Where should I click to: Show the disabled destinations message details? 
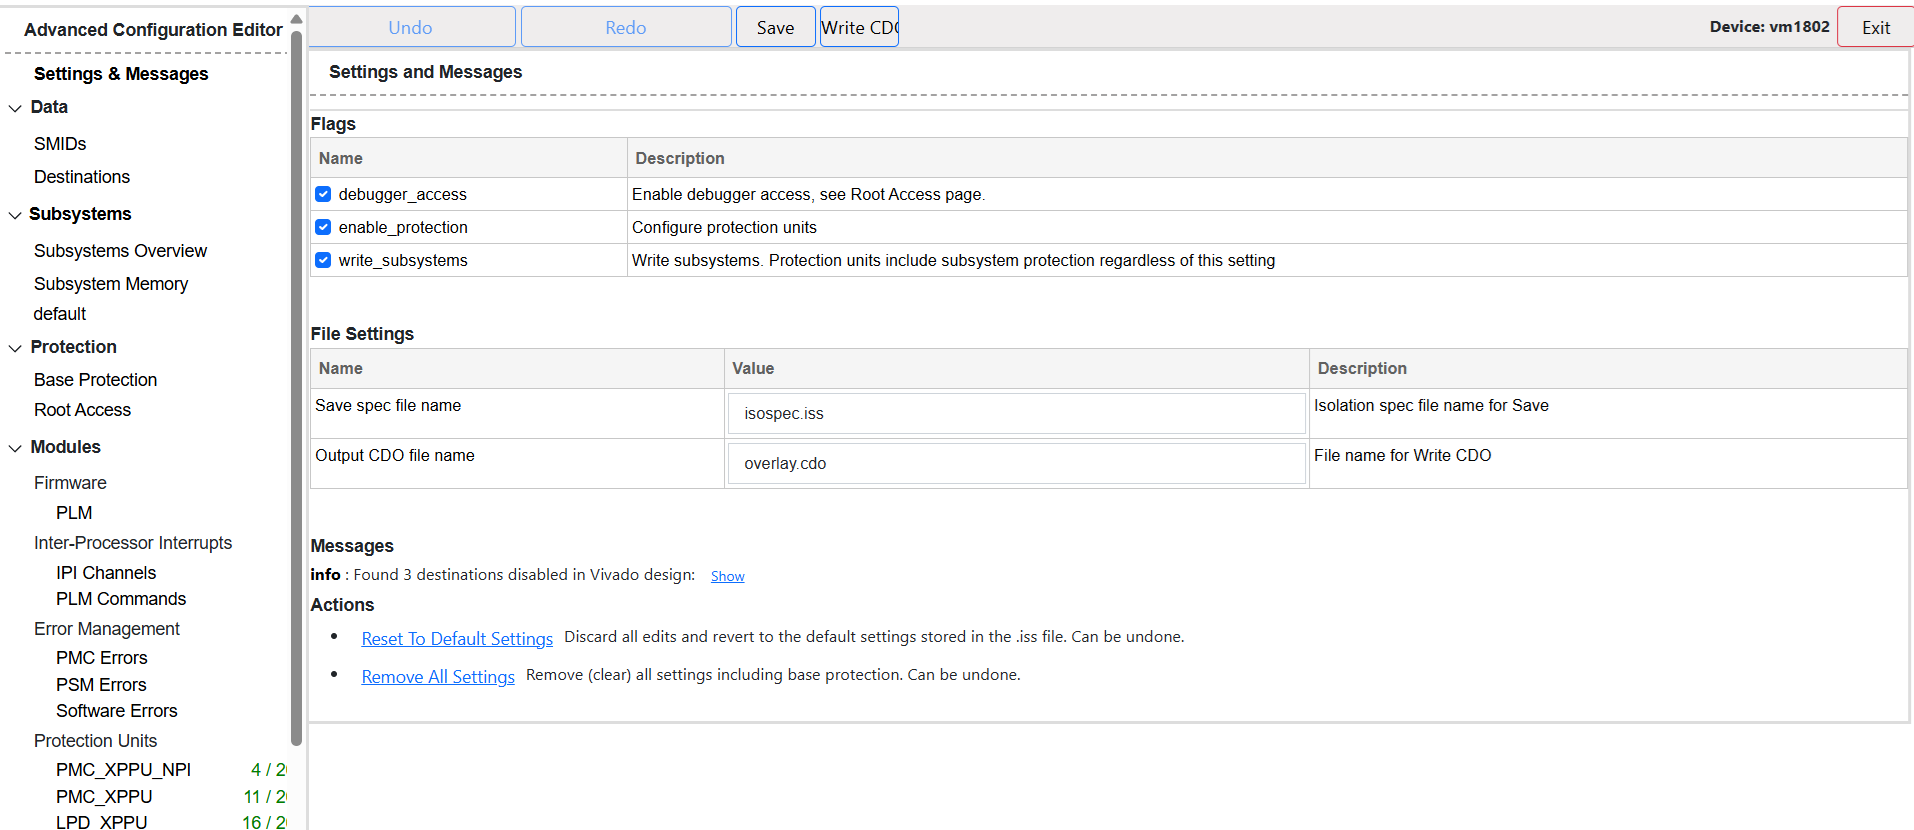(727, 576)
